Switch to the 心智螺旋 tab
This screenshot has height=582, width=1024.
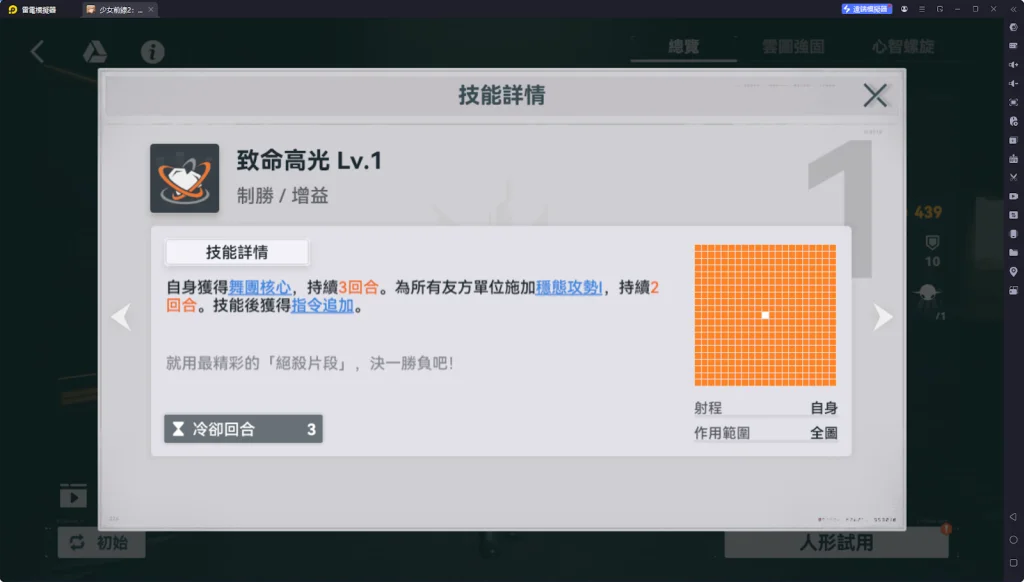point(903,47)
